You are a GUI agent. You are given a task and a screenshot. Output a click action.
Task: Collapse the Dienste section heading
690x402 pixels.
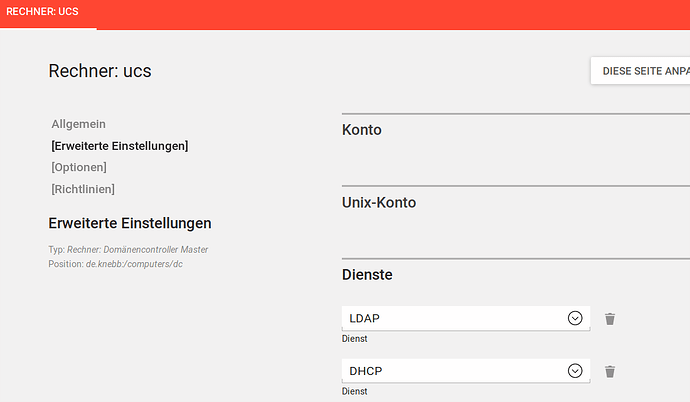tap(367, 274)
